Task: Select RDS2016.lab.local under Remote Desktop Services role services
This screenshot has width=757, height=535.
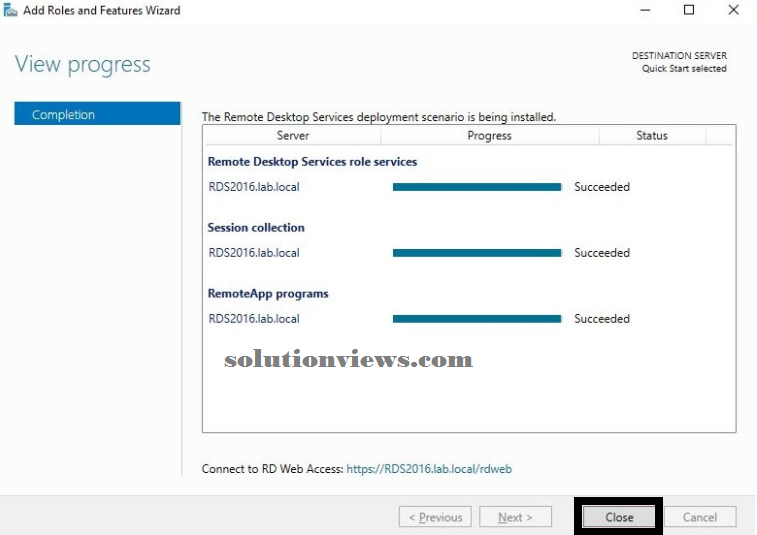Action: tap(254, 187)
